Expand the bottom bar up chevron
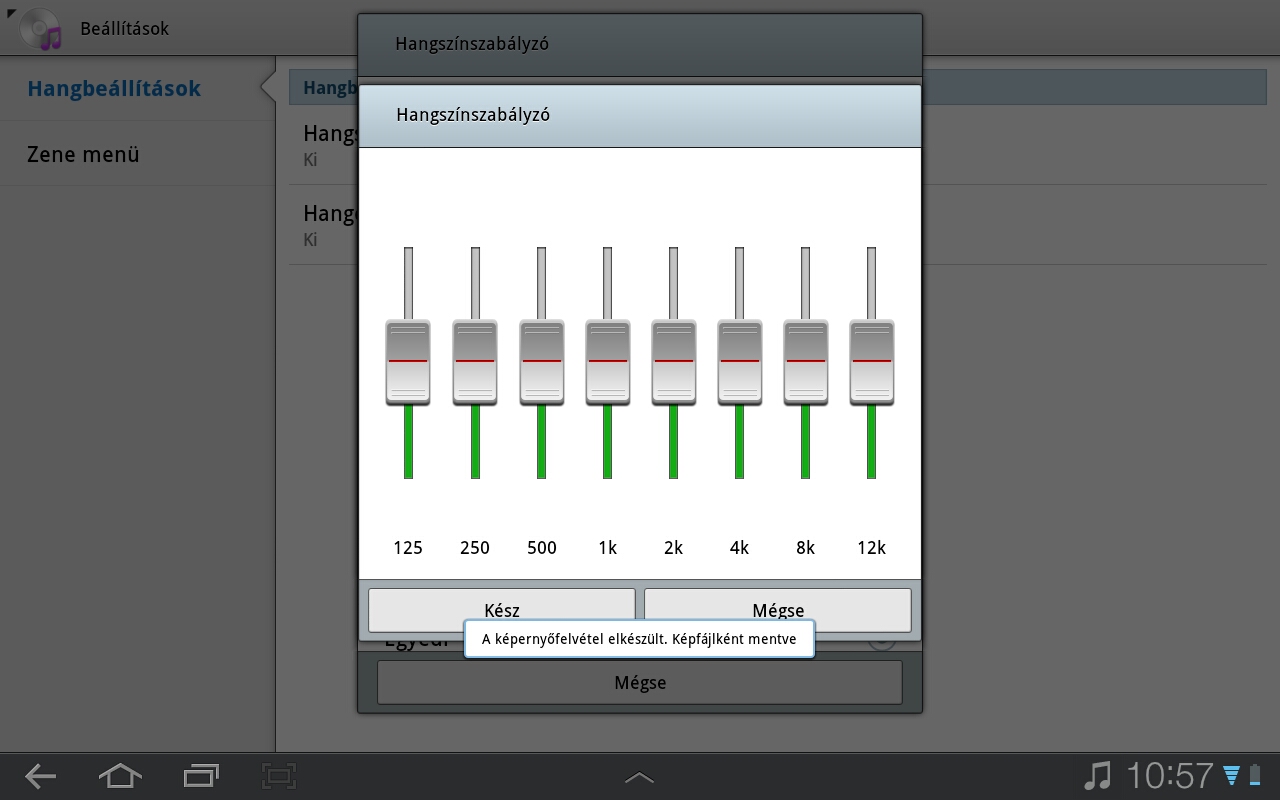 (x=639, y=777)
